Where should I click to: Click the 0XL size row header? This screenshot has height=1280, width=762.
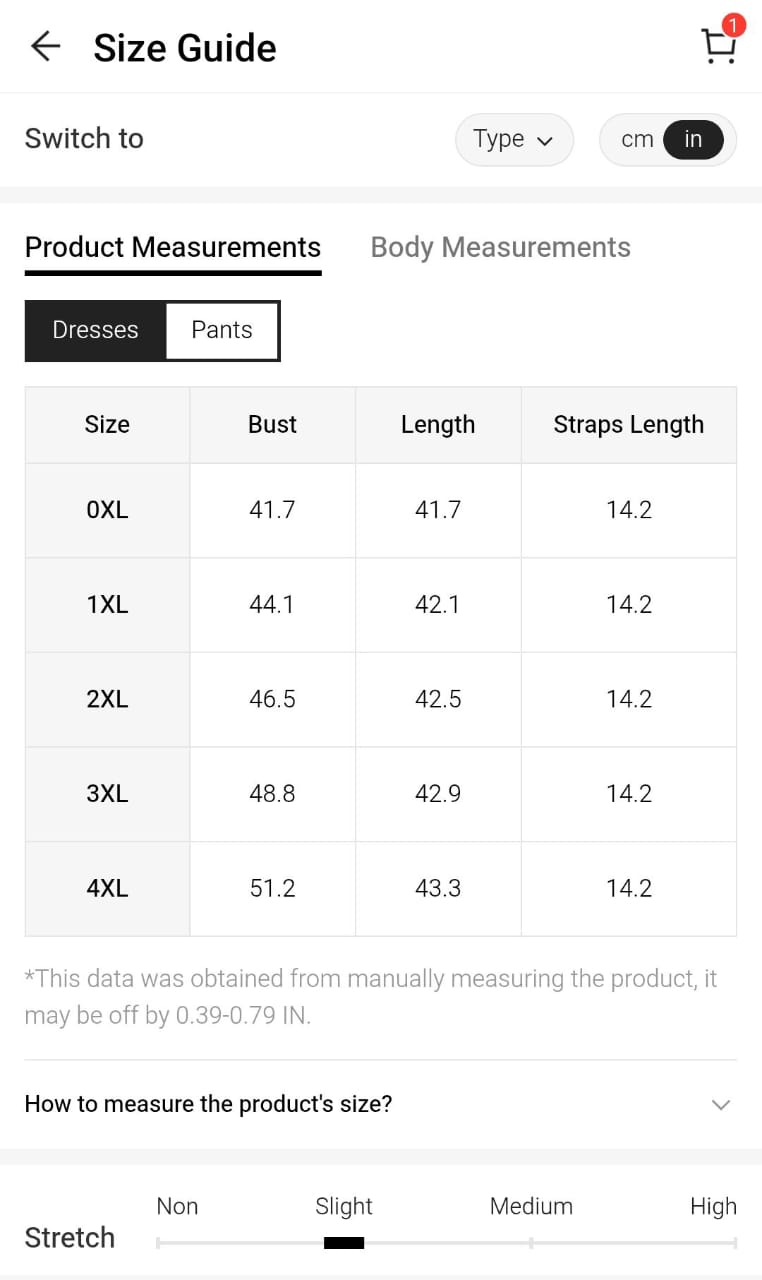[x=107, y=510]
